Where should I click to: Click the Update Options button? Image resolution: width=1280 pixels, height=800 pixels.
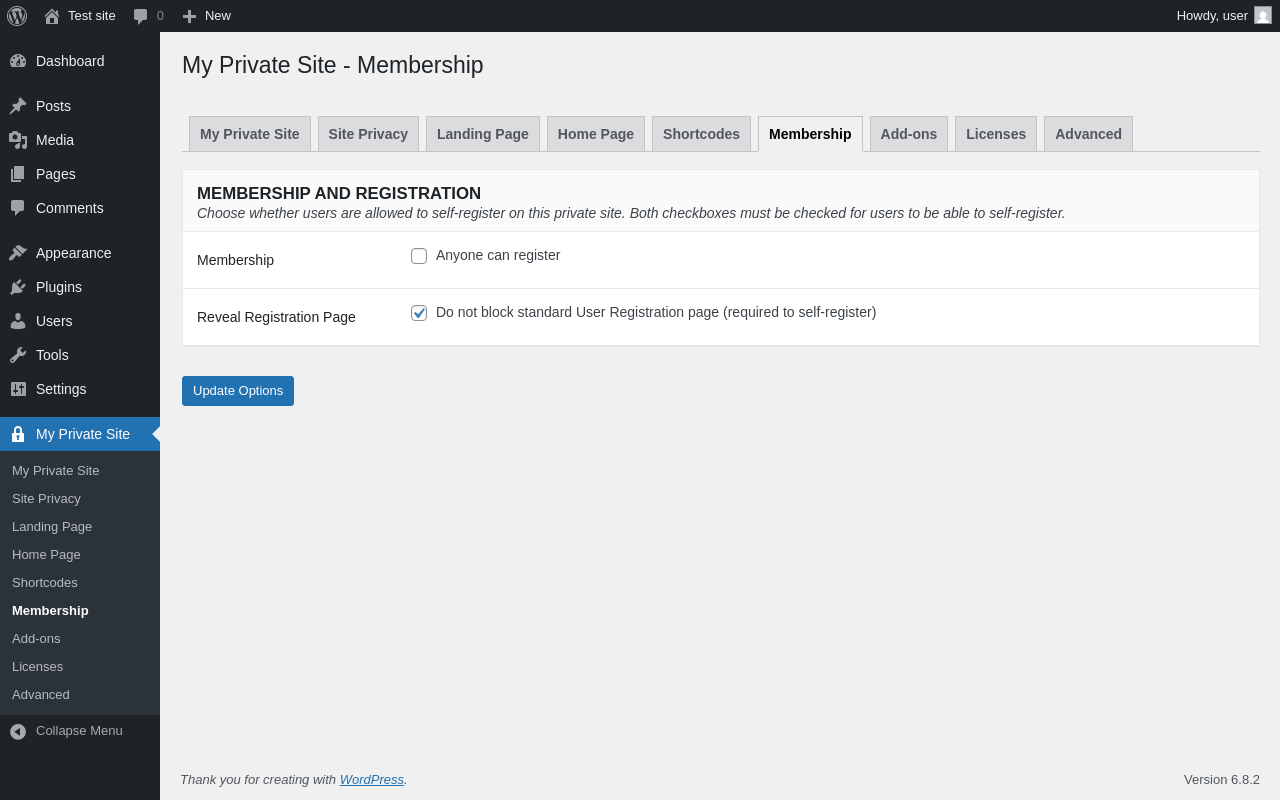238,391
